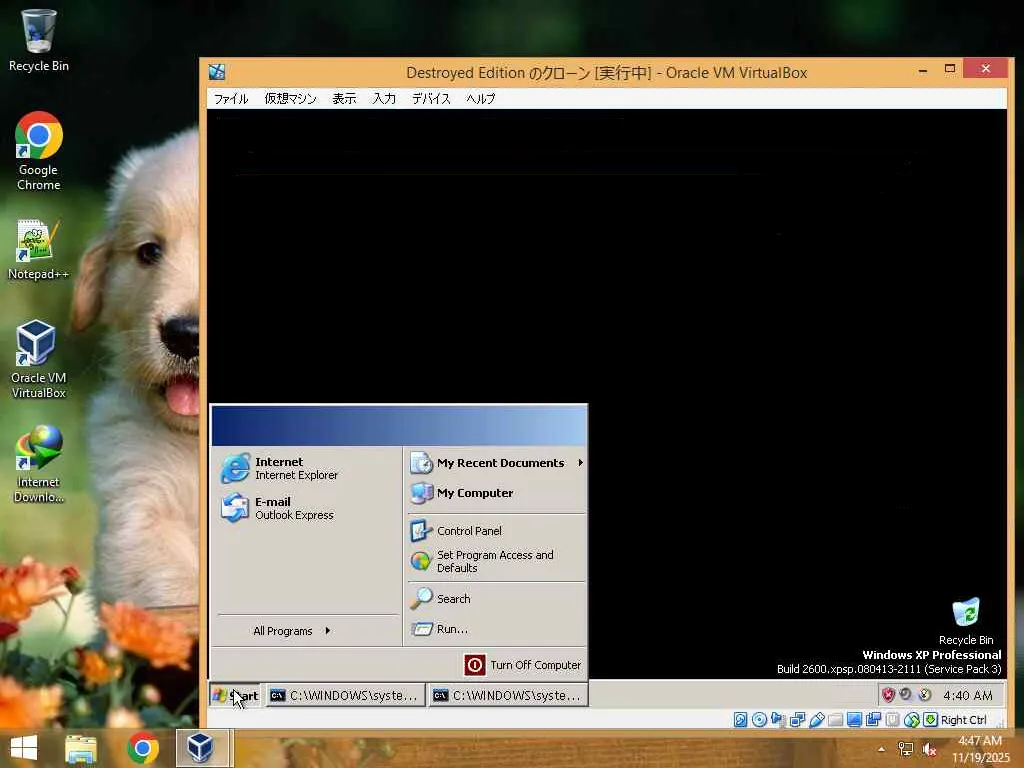Click VirtualBox network adapters indicator

(797, 720)
